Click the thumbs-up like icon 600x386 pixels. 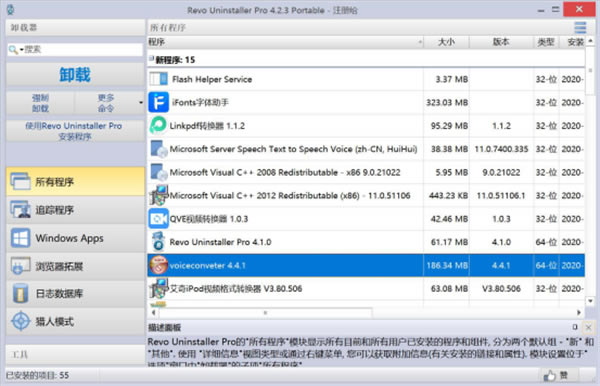549,376
